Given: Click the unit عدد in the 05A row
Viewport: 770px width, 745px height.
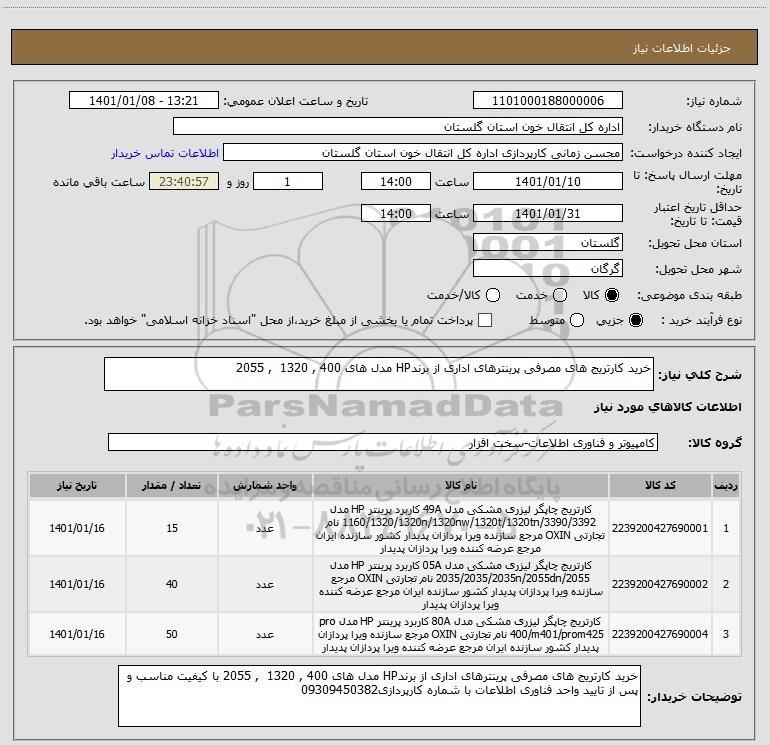Looking at the screenshot, I should (265, 584).
